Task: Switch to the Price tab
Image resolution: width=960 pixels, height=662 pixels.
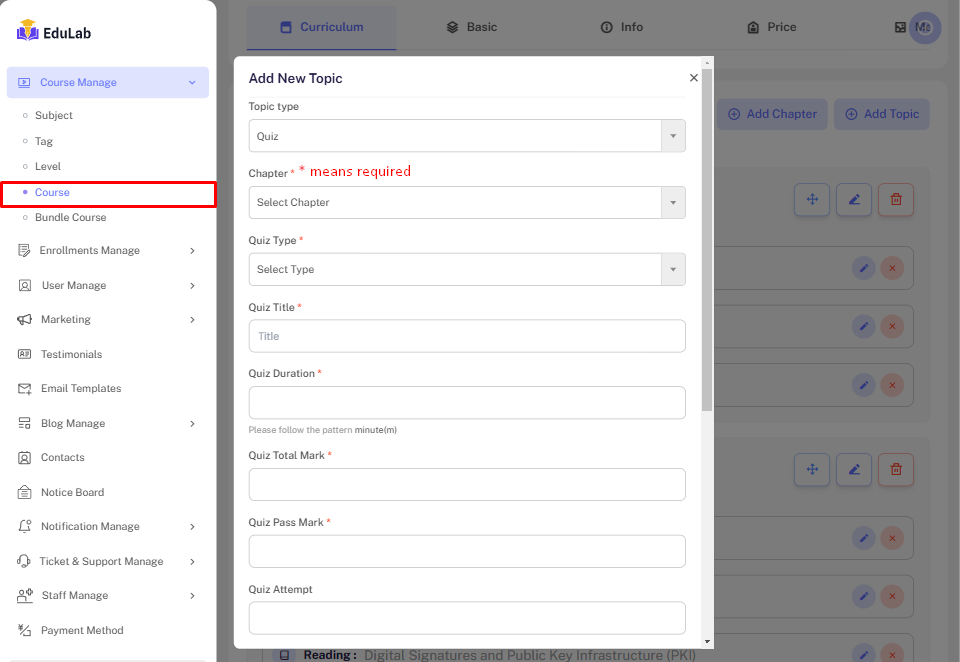Action: pyautogui.click(x=771, y=27)
